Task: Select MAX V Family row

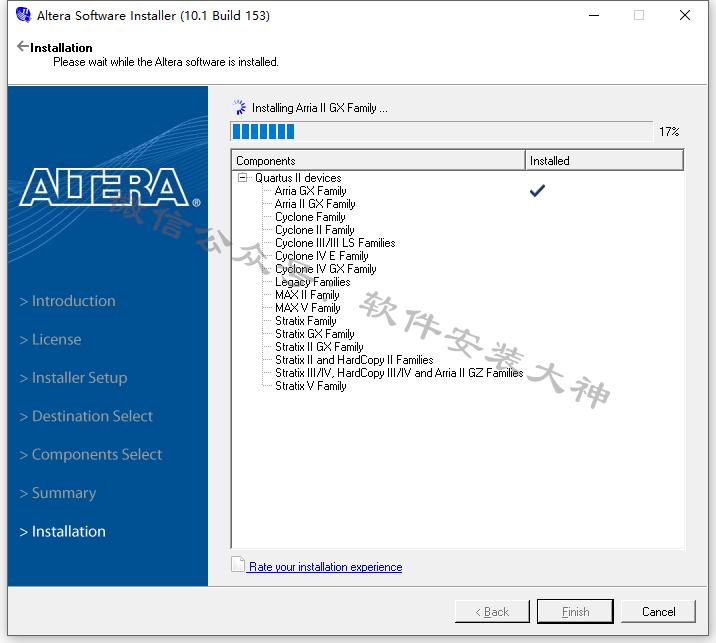Action: tap(308, 308)
